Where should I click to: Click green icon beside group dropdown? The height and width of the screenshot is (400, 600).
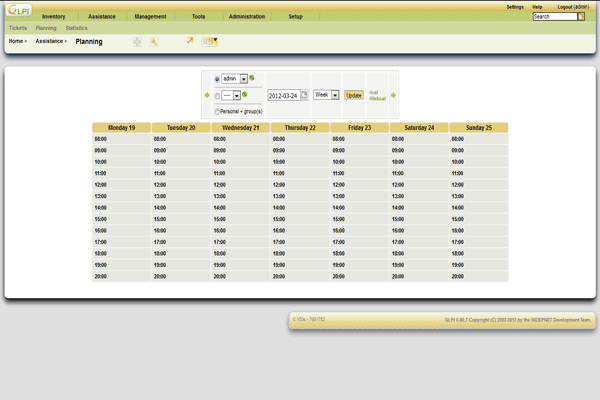245,95
